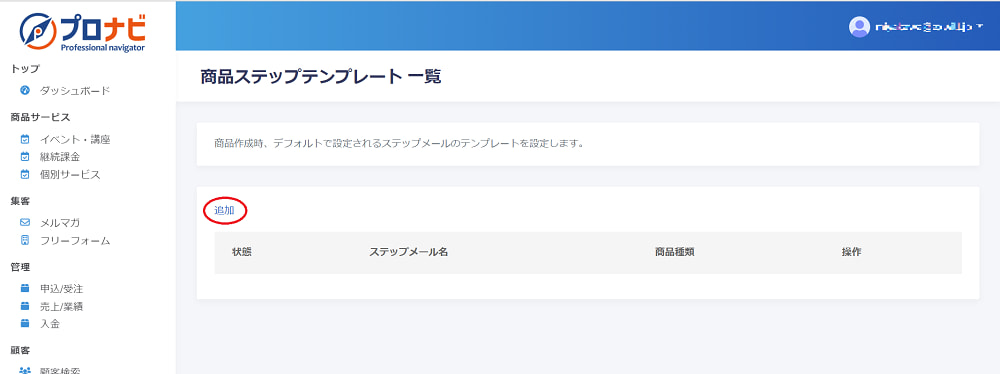Screen dimensions: 1000x374
Task: Click calendar icon next to イベント・講座
Action: point(25,139)
